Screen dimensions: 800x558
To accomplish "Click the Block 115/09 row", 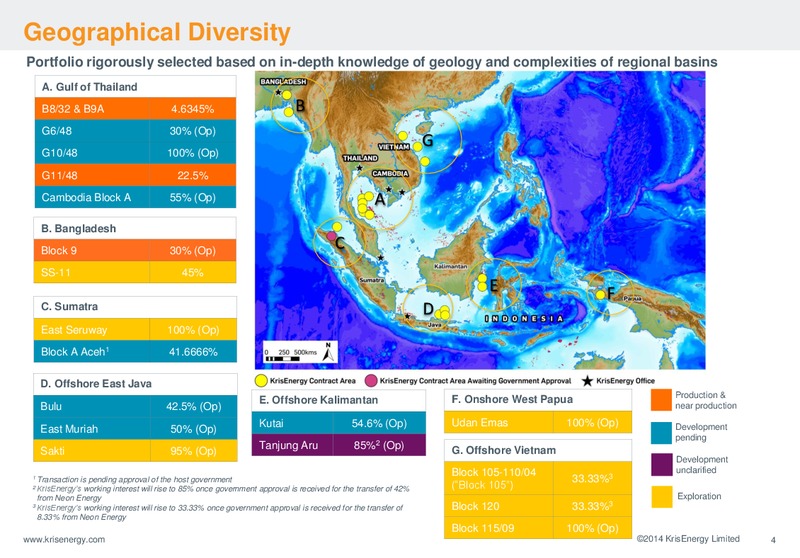I will click(538, 528).
